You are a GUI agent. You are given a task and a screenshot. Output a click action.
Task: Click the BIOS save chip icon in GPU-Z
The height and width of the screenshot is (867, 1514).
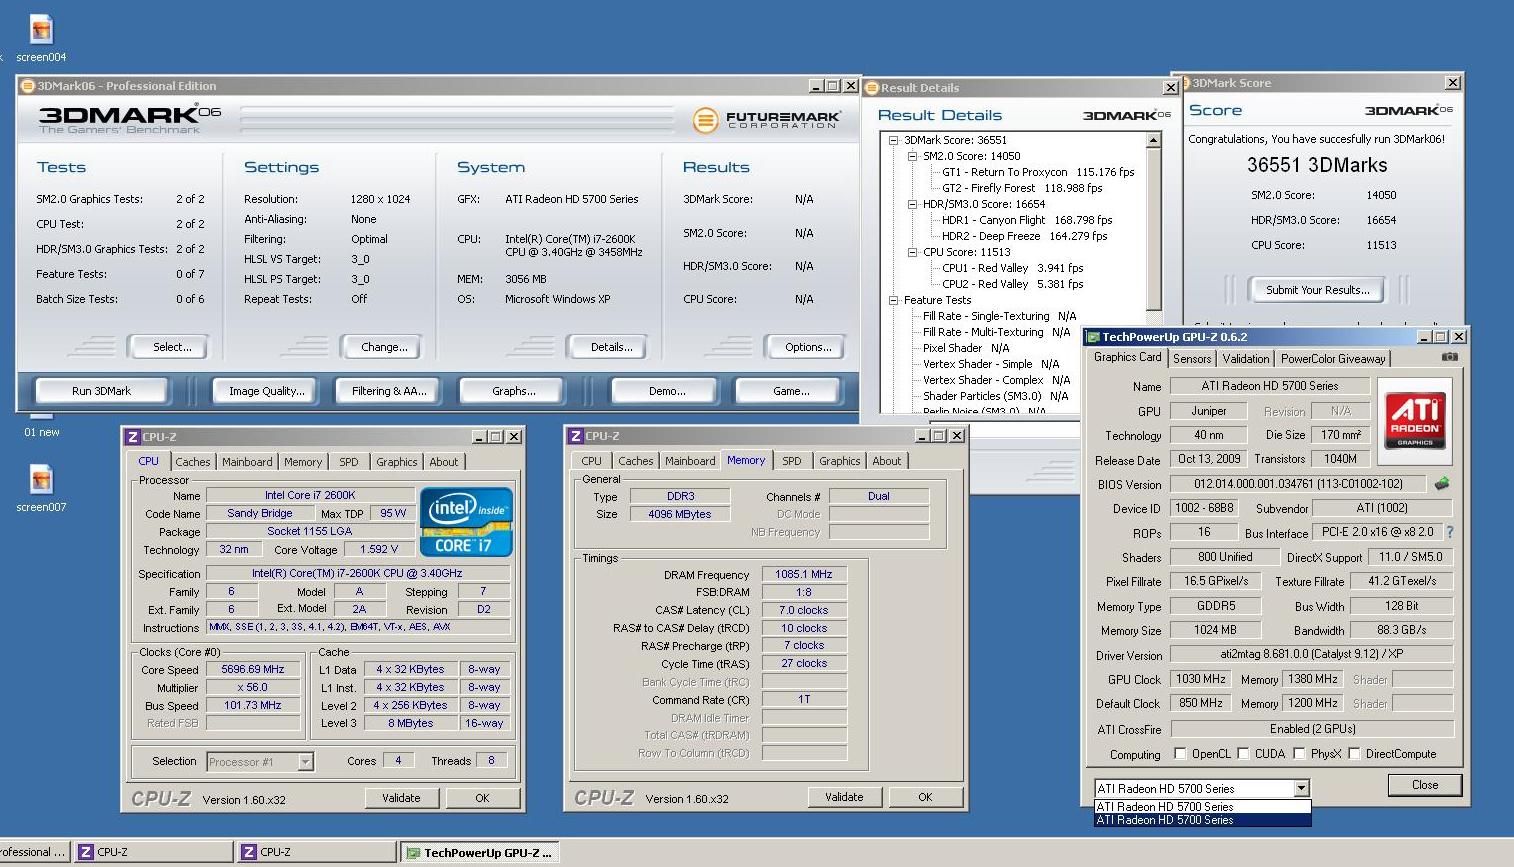tap(1441, 484)
